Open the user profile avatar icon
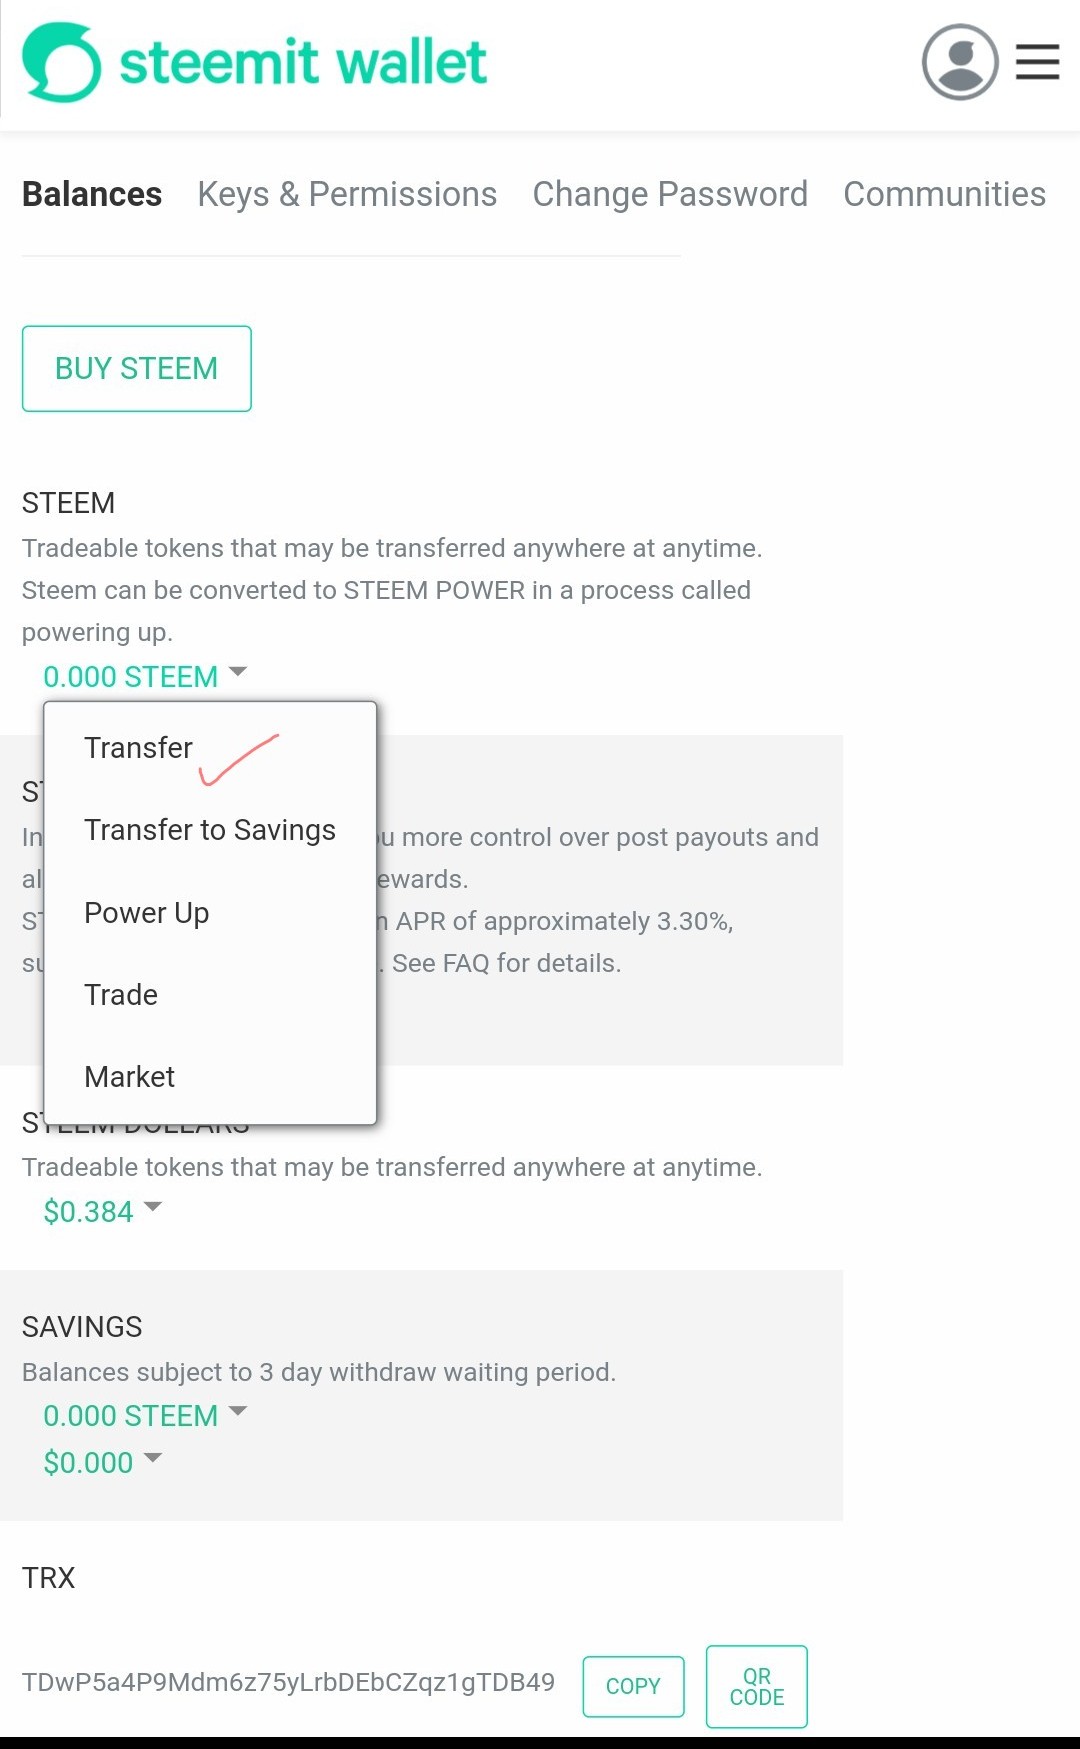Image resolution: width=1080 pixels, height=1749 pixels. tap(959, 62)
